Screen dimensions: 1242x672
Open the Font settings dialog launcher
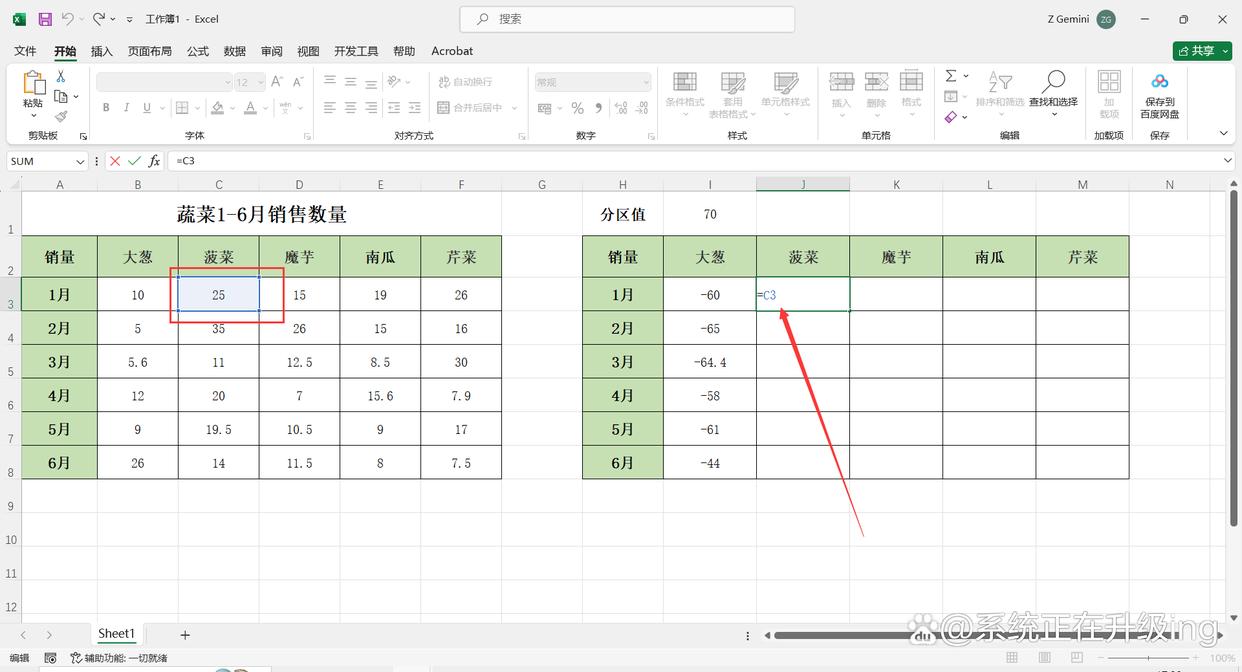pos(305,135)
